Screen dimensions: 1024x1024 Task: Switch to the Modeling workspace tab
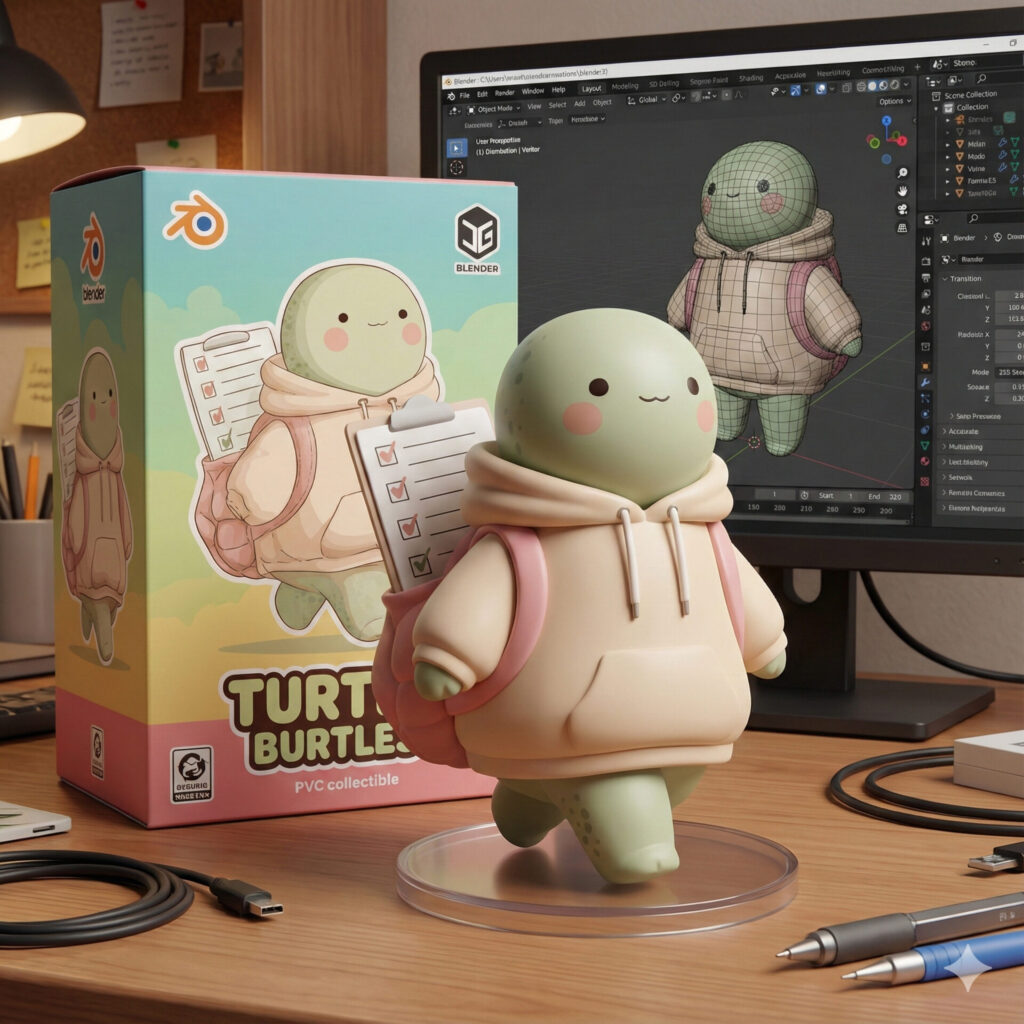click(624, 87)
